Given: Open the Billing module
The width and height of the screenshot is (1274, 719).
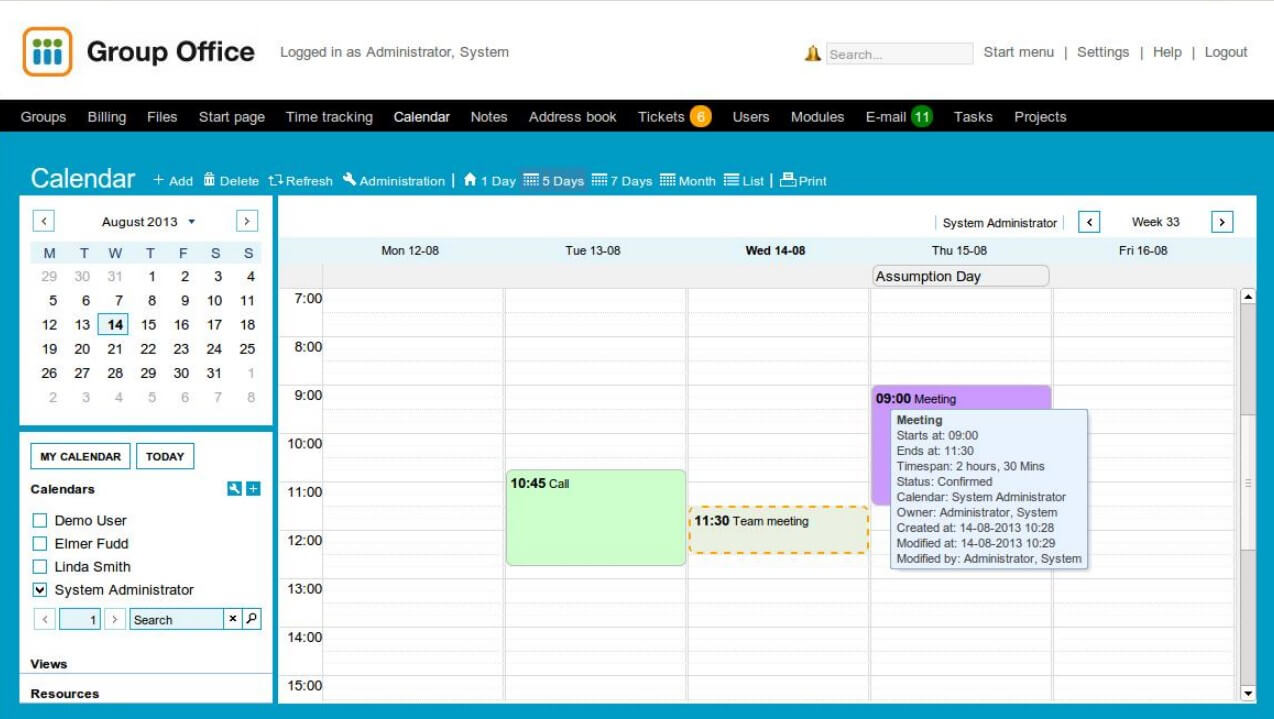Looking at the screenshot, I should click(x=107, y=117).
